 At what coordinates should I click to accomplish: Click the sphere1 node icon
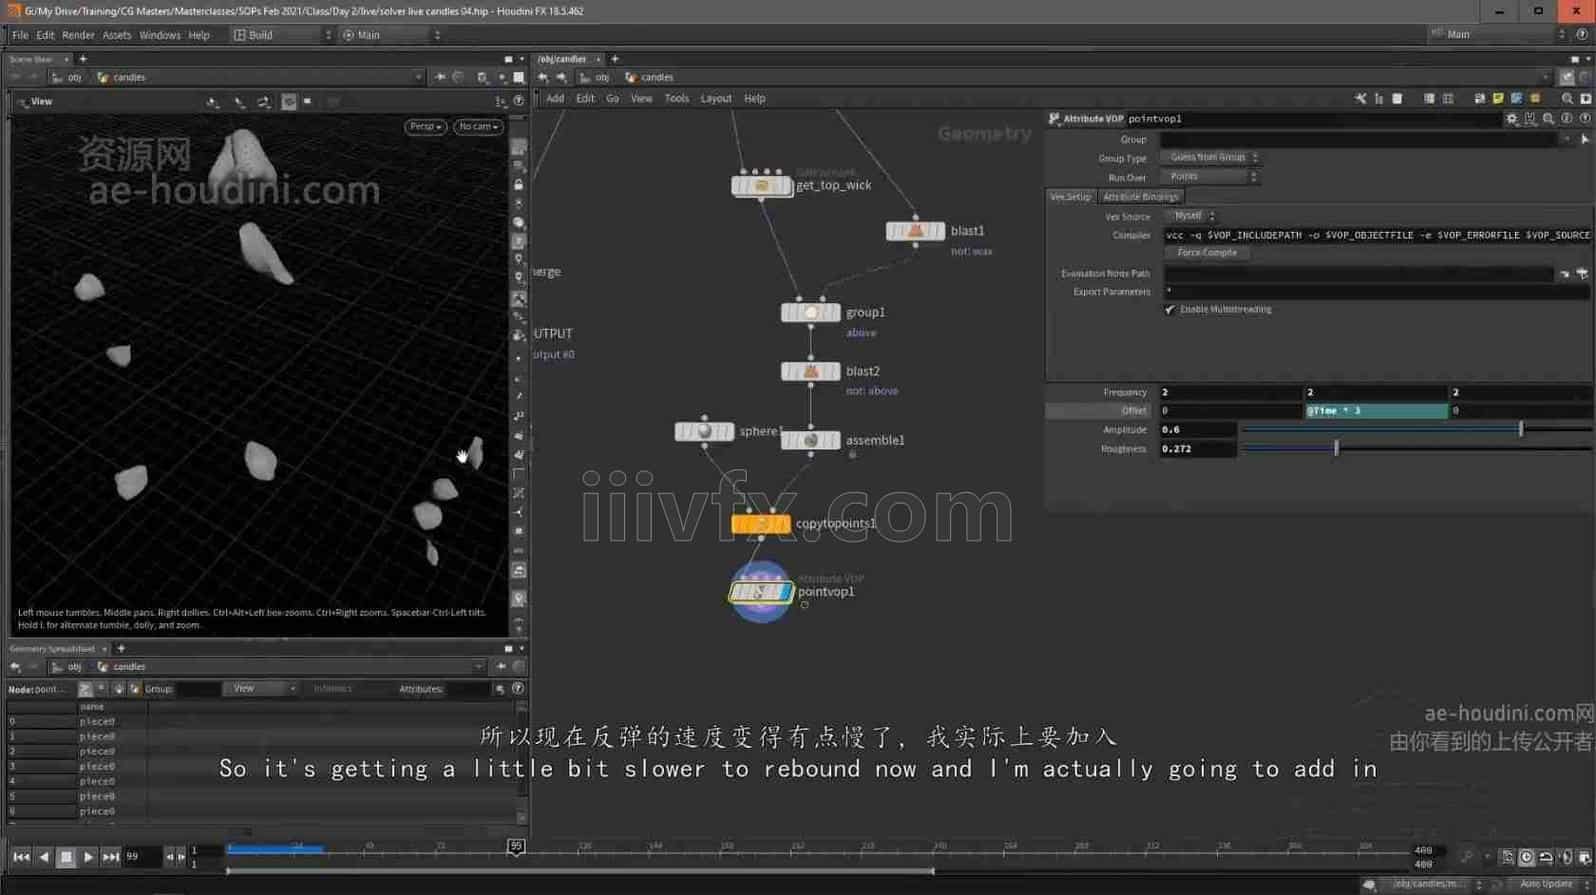pyautogui.click(x=704, y=432)
